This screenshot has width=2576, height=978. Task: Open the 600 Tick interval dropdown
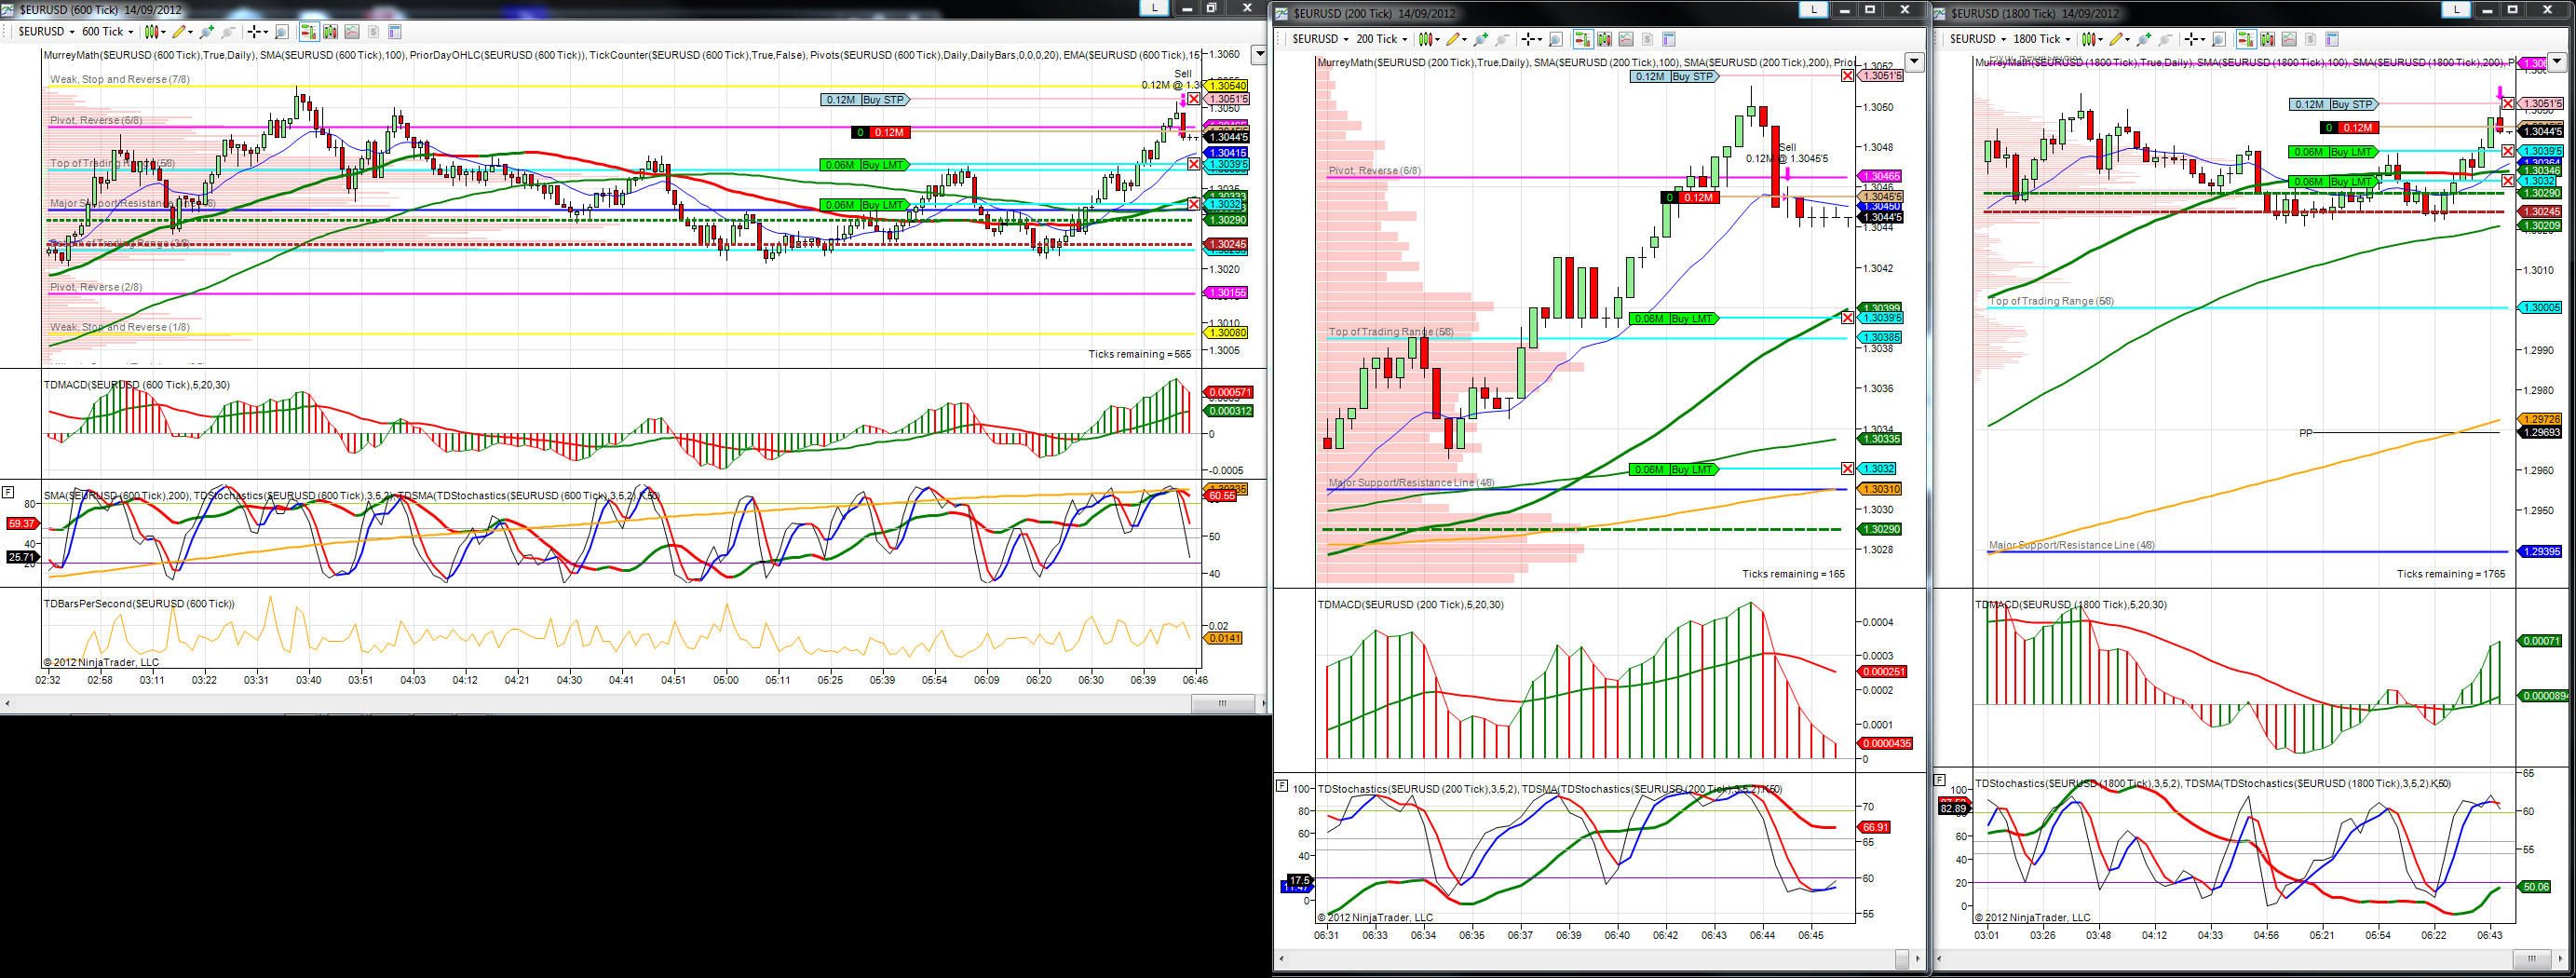(x=108, y=32)
